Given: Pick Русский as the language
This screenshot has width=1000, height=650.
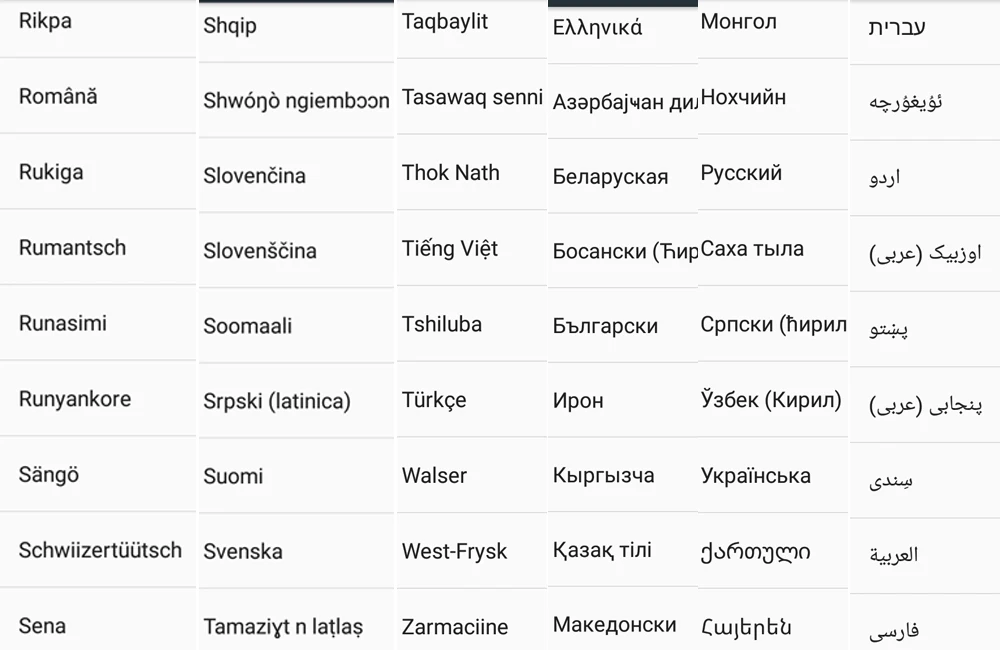Looking at the screenshot, I should (x=773, y=172).
